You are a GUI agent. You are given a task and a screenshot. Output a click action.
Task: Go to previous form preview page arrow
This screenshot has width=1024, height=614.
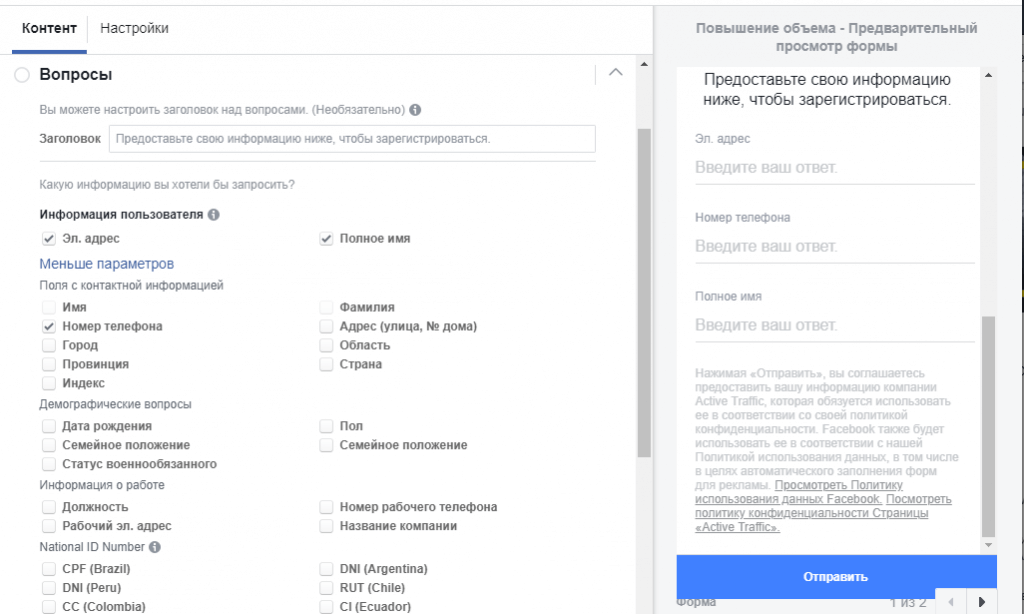tap(950, 602)
